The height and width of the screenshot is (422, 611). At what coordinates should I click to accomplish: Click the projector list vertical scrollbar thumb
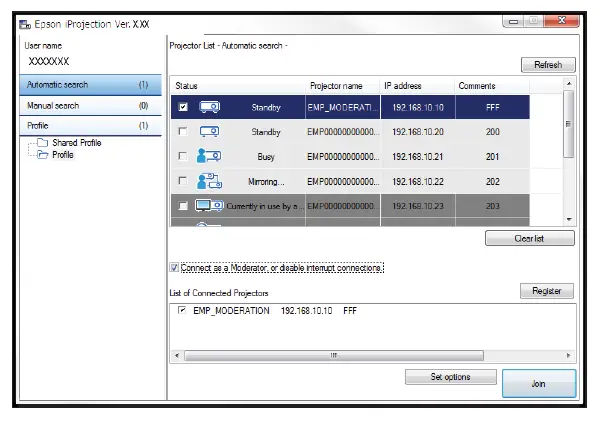569,124
